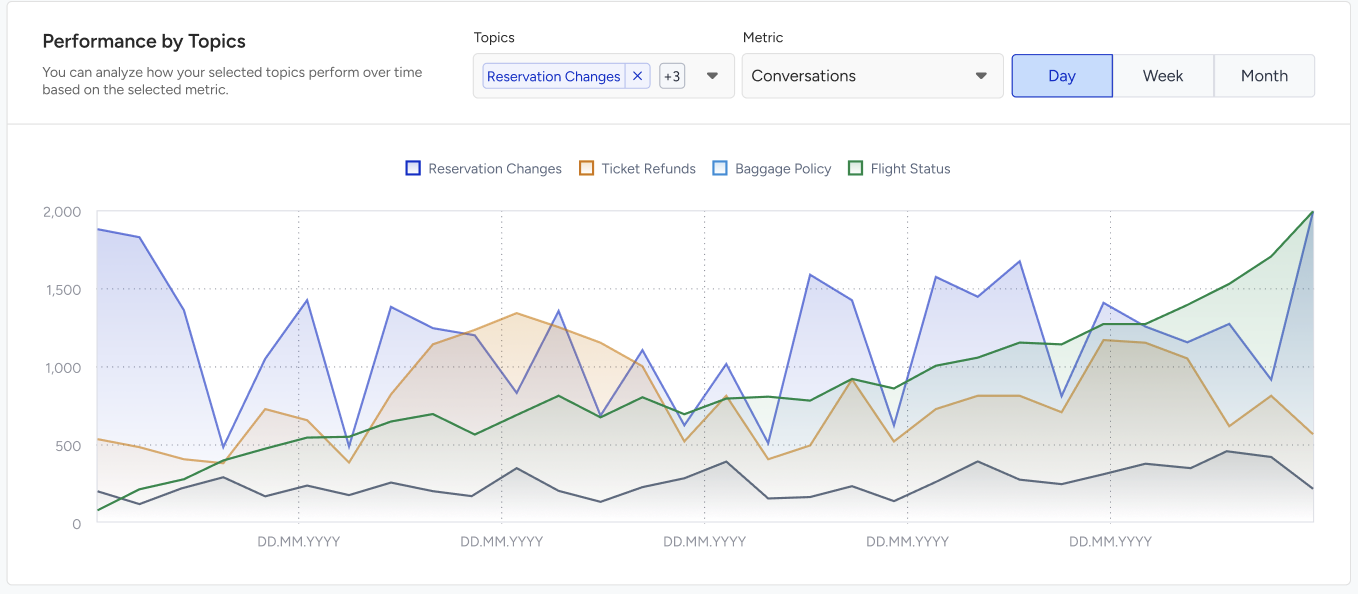The height and width of the screenshot is (594, 1358).
Task: Click the Flight Status legend label
Action: coord(910,169)
